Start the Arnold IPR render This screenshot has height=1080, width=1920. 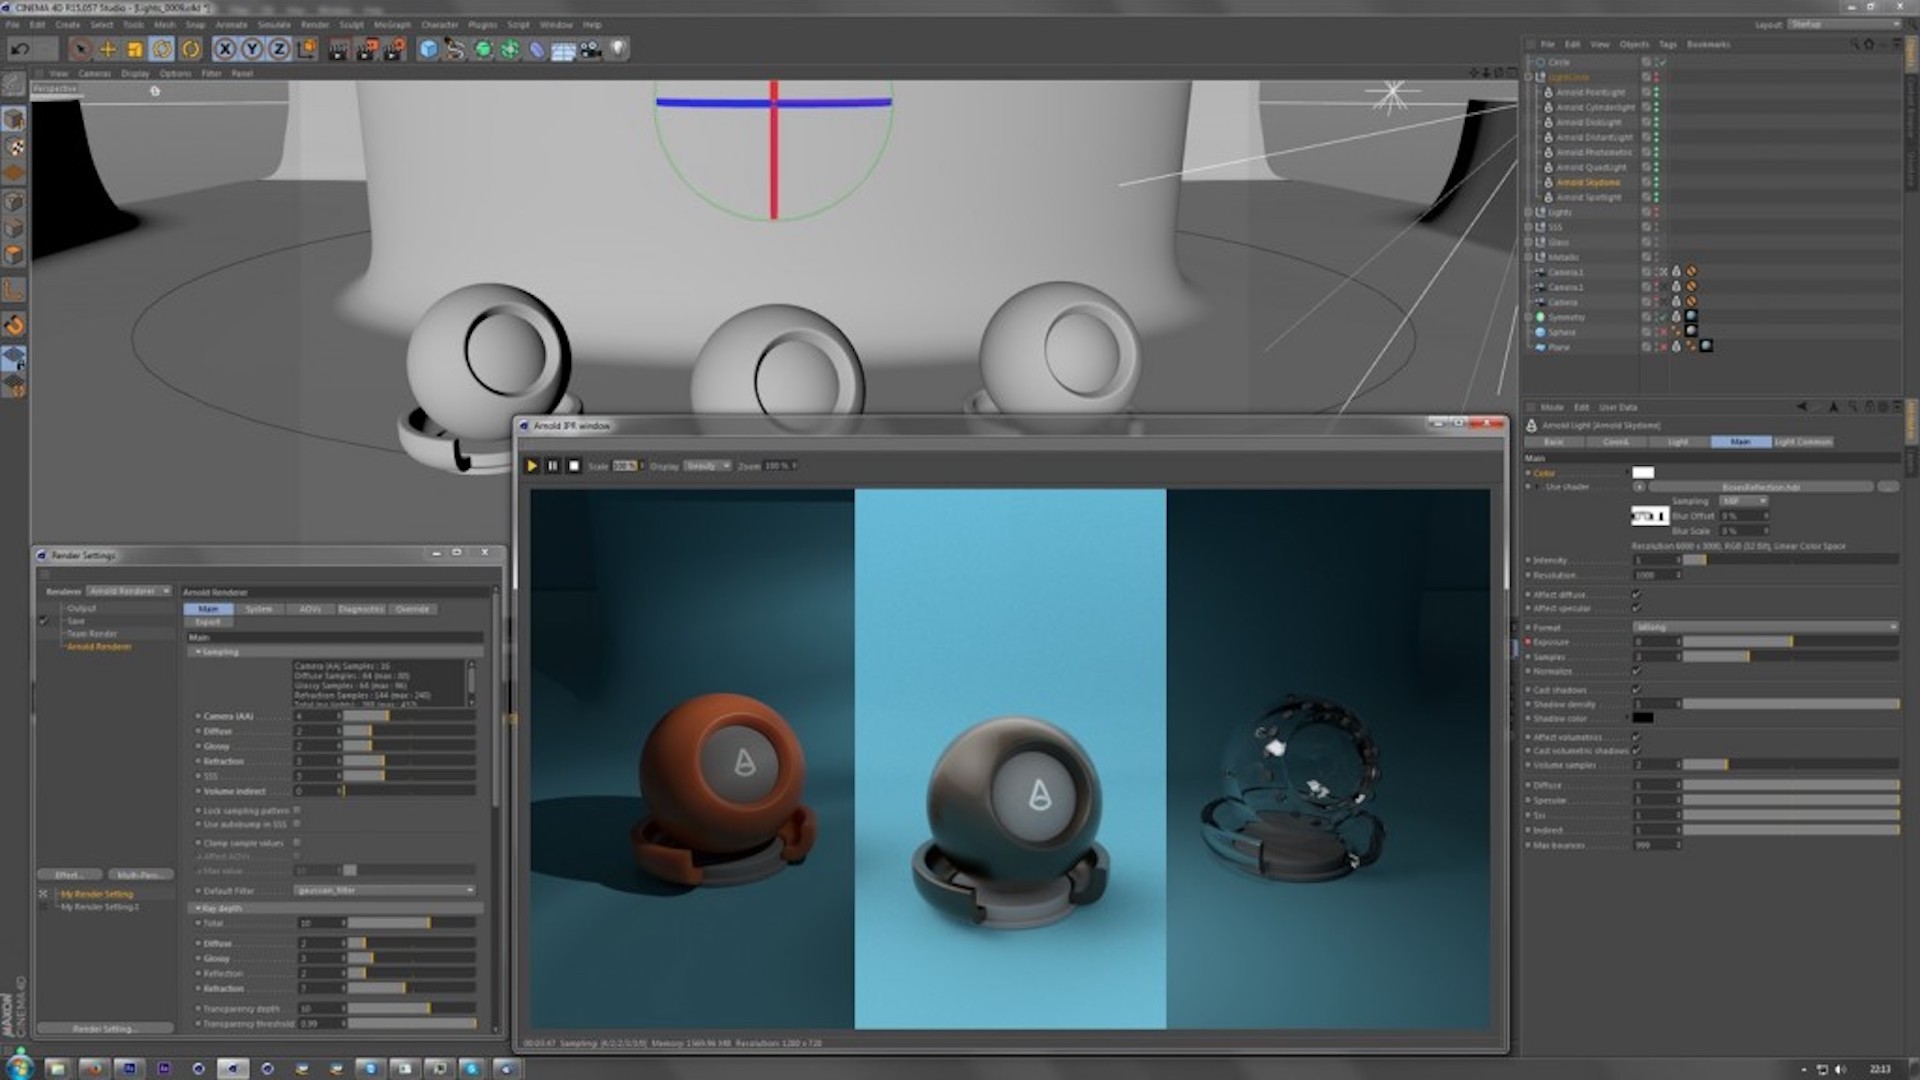[532, 466]
